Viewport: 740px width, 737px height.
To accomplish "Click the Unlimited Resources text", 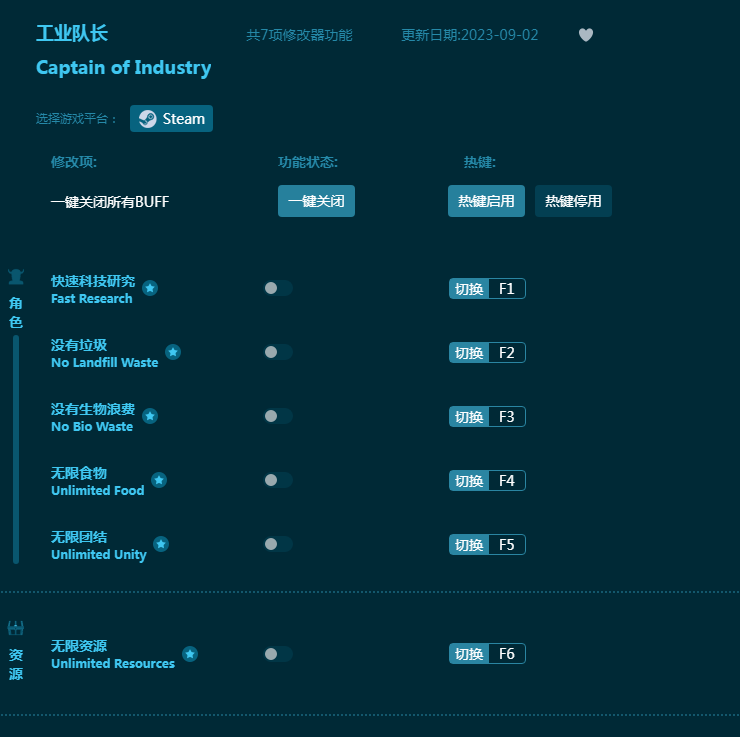I will [113, 663].
